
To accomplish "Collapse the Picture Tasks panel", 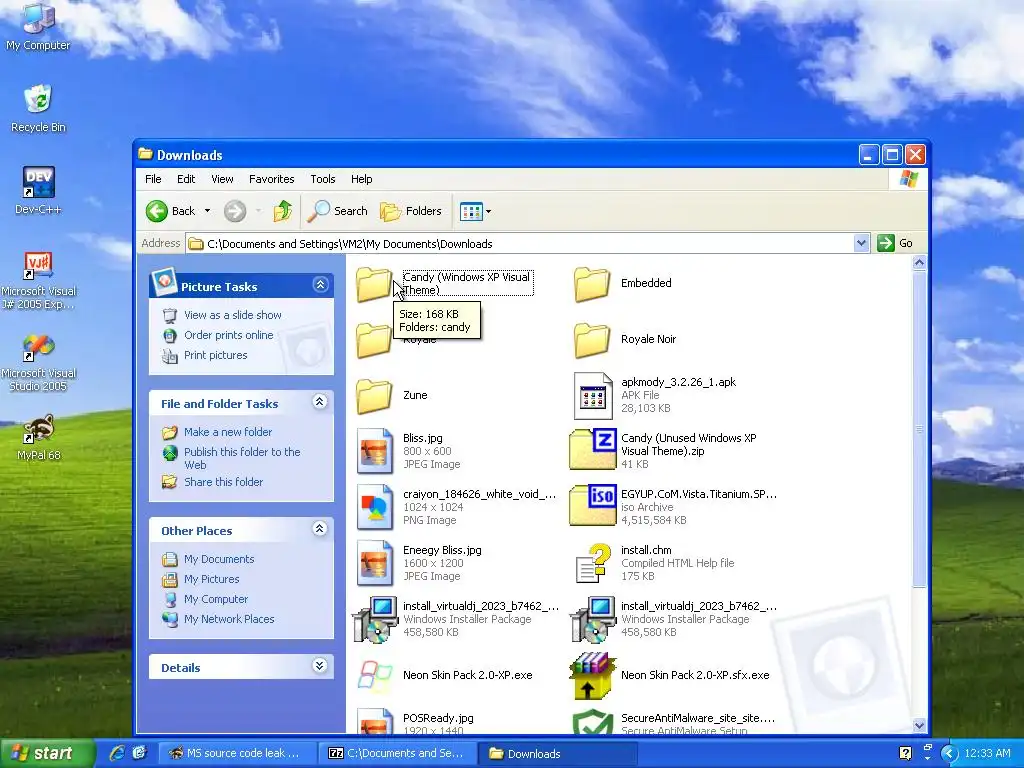I will 320,285.
